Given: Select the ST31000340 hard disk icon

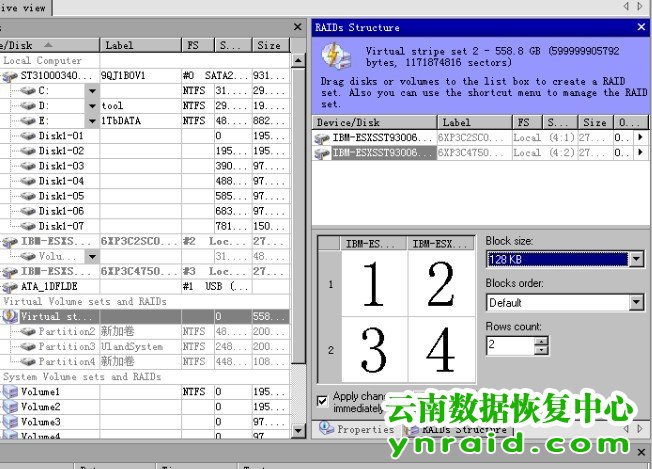Looking at the screenshot, I should (12, 75).
